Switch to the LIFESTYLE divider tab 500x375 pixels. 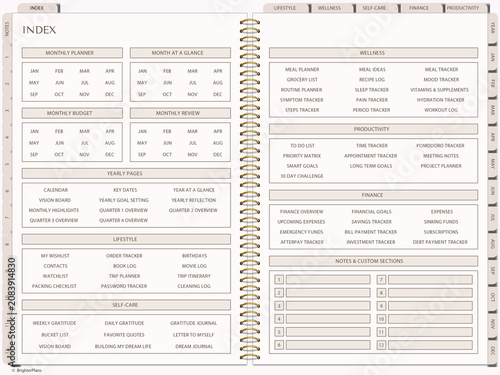pos(285,8)
